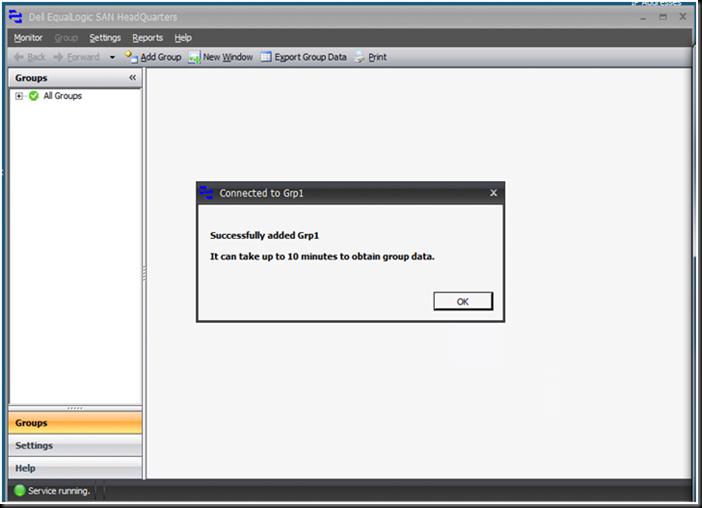Image resolution: width=702 pixels, height=508 pixels.
Task: Expand the All Groups tree node
Action: pos(19,96)
